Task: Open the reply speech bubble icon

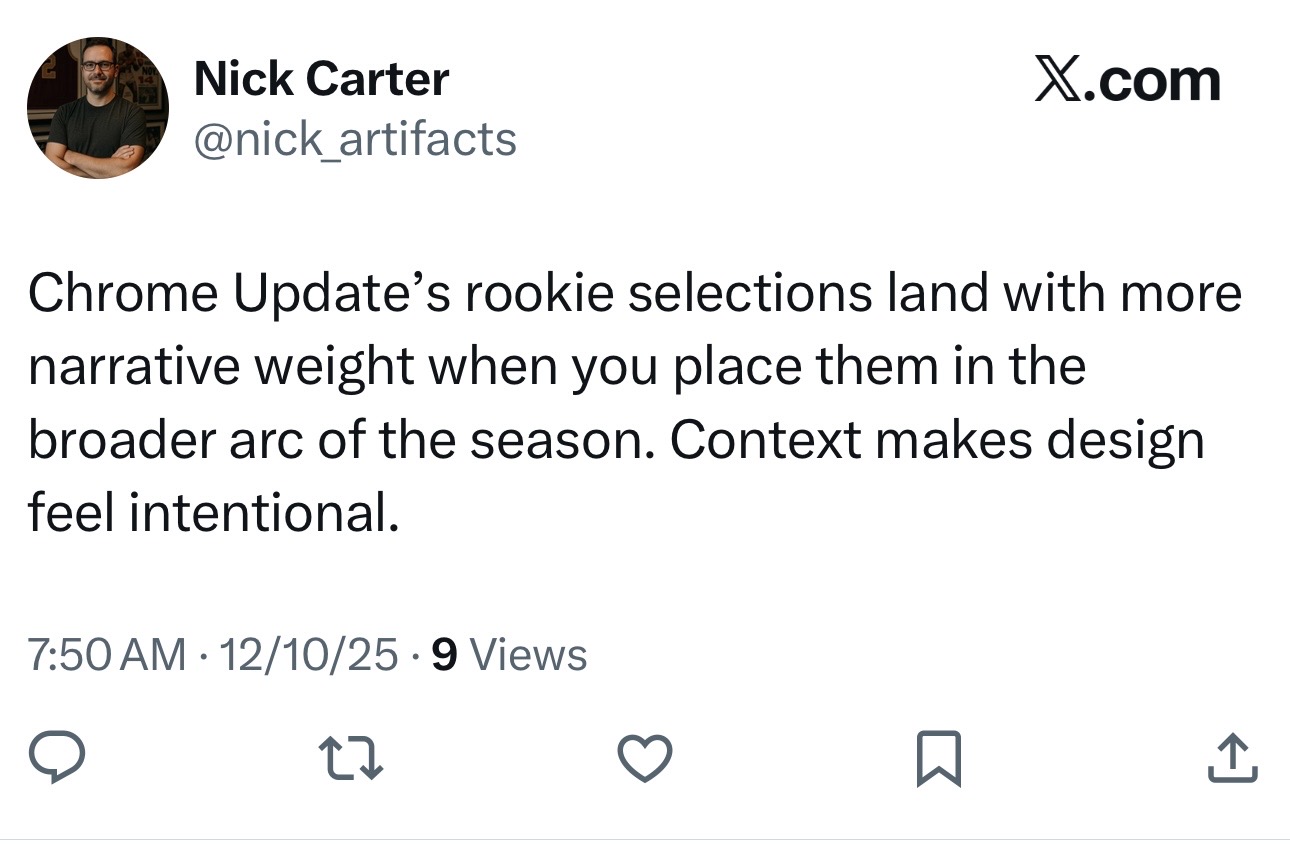Action: (x=56, y=759)
